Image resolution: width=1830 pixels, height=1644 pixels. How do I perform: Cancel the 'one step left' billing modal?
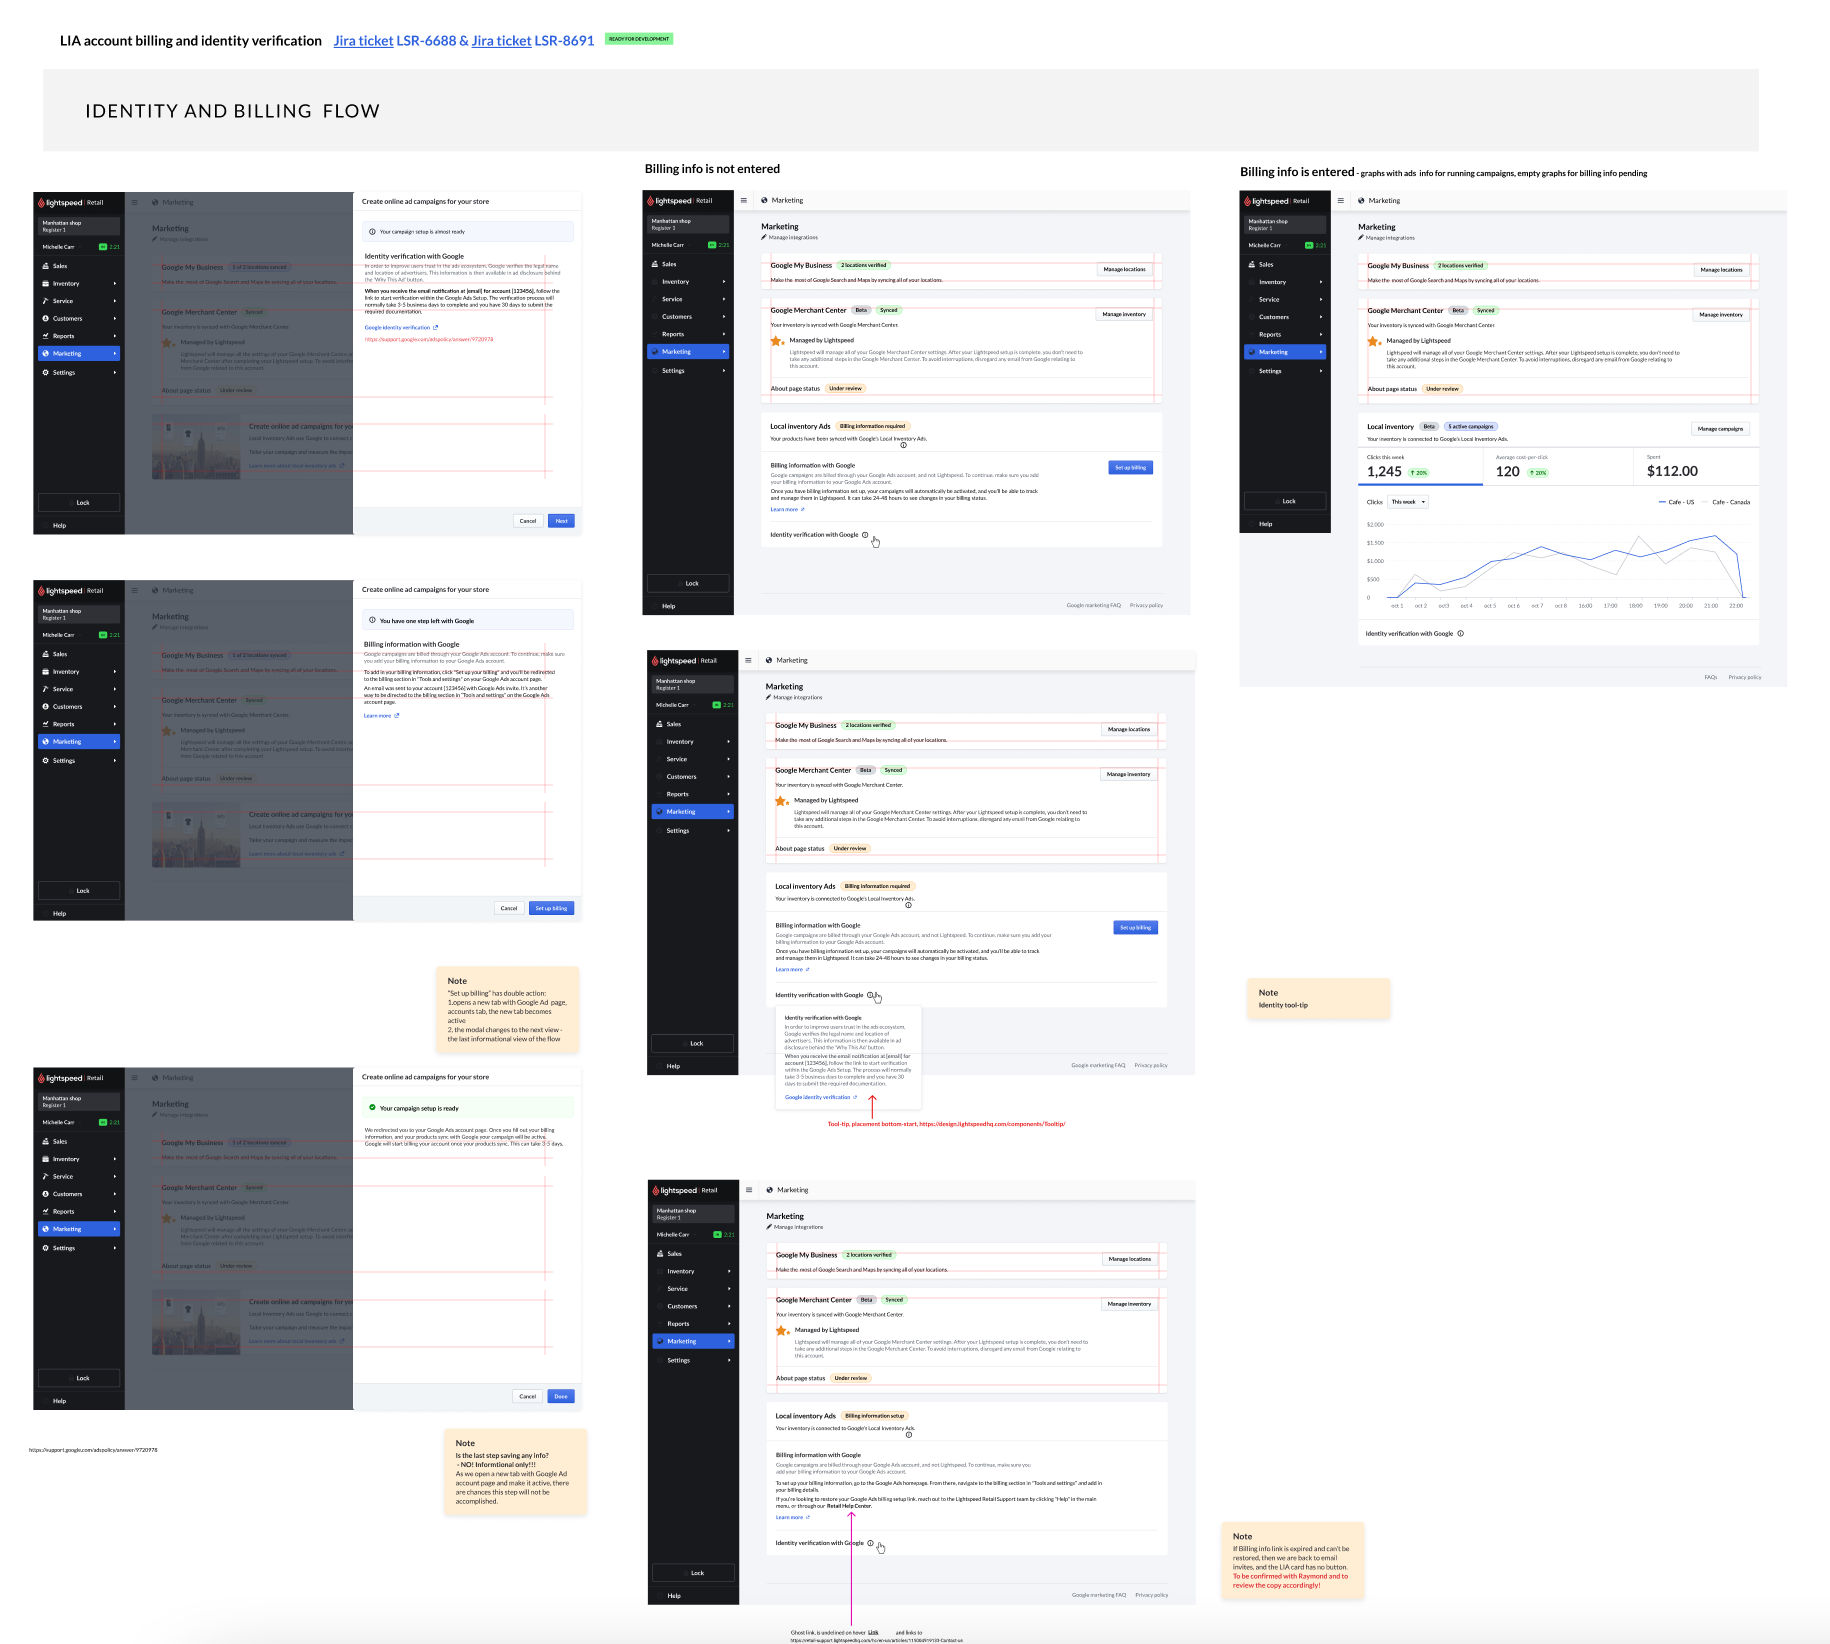[x=509, y=909]
